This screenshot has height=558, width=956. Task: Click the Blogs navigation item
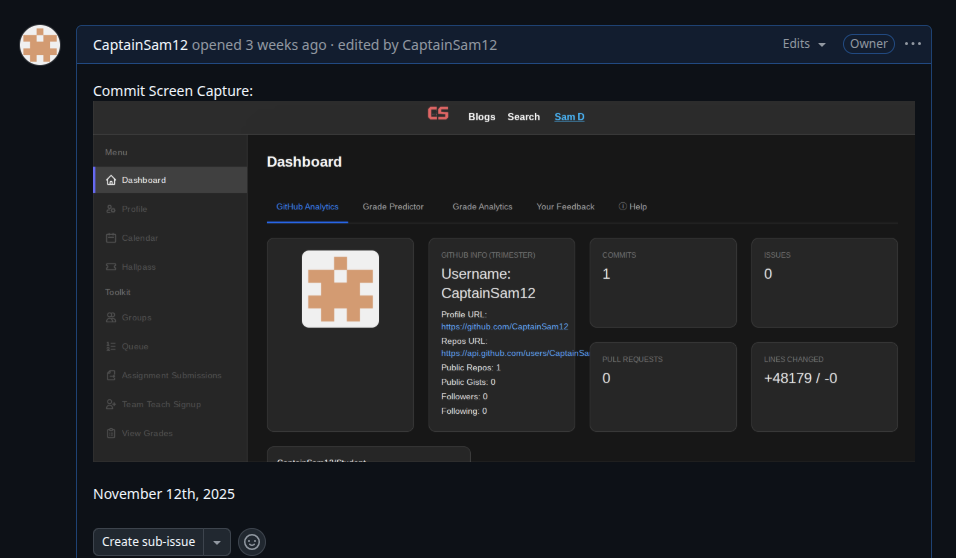tap(481, 117)
